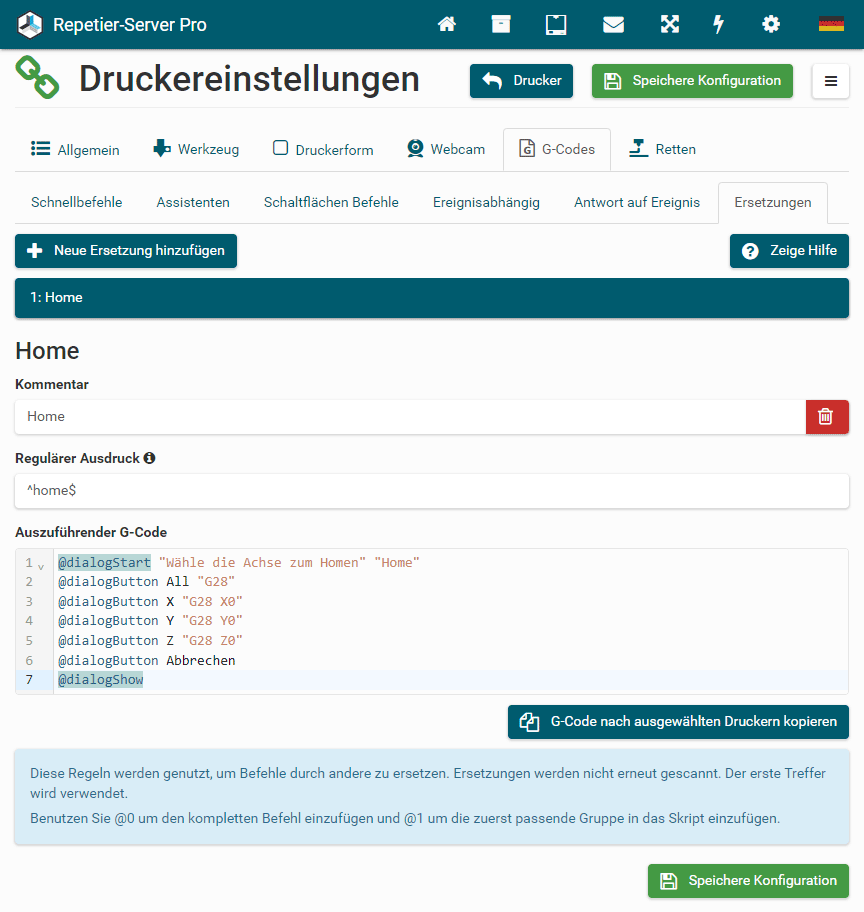Image resolution: width=864 pixels, height=912 pixels.
Task: Open the German flag language selector
Action: point(831,24)
